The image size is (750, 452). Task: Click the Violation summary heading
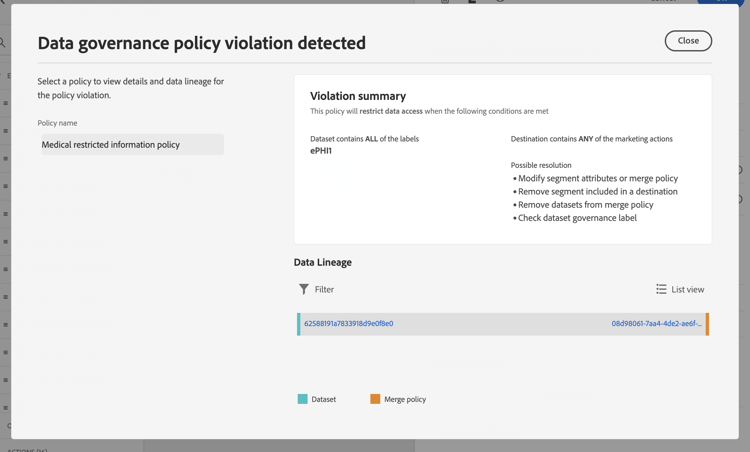click(358, 96)
